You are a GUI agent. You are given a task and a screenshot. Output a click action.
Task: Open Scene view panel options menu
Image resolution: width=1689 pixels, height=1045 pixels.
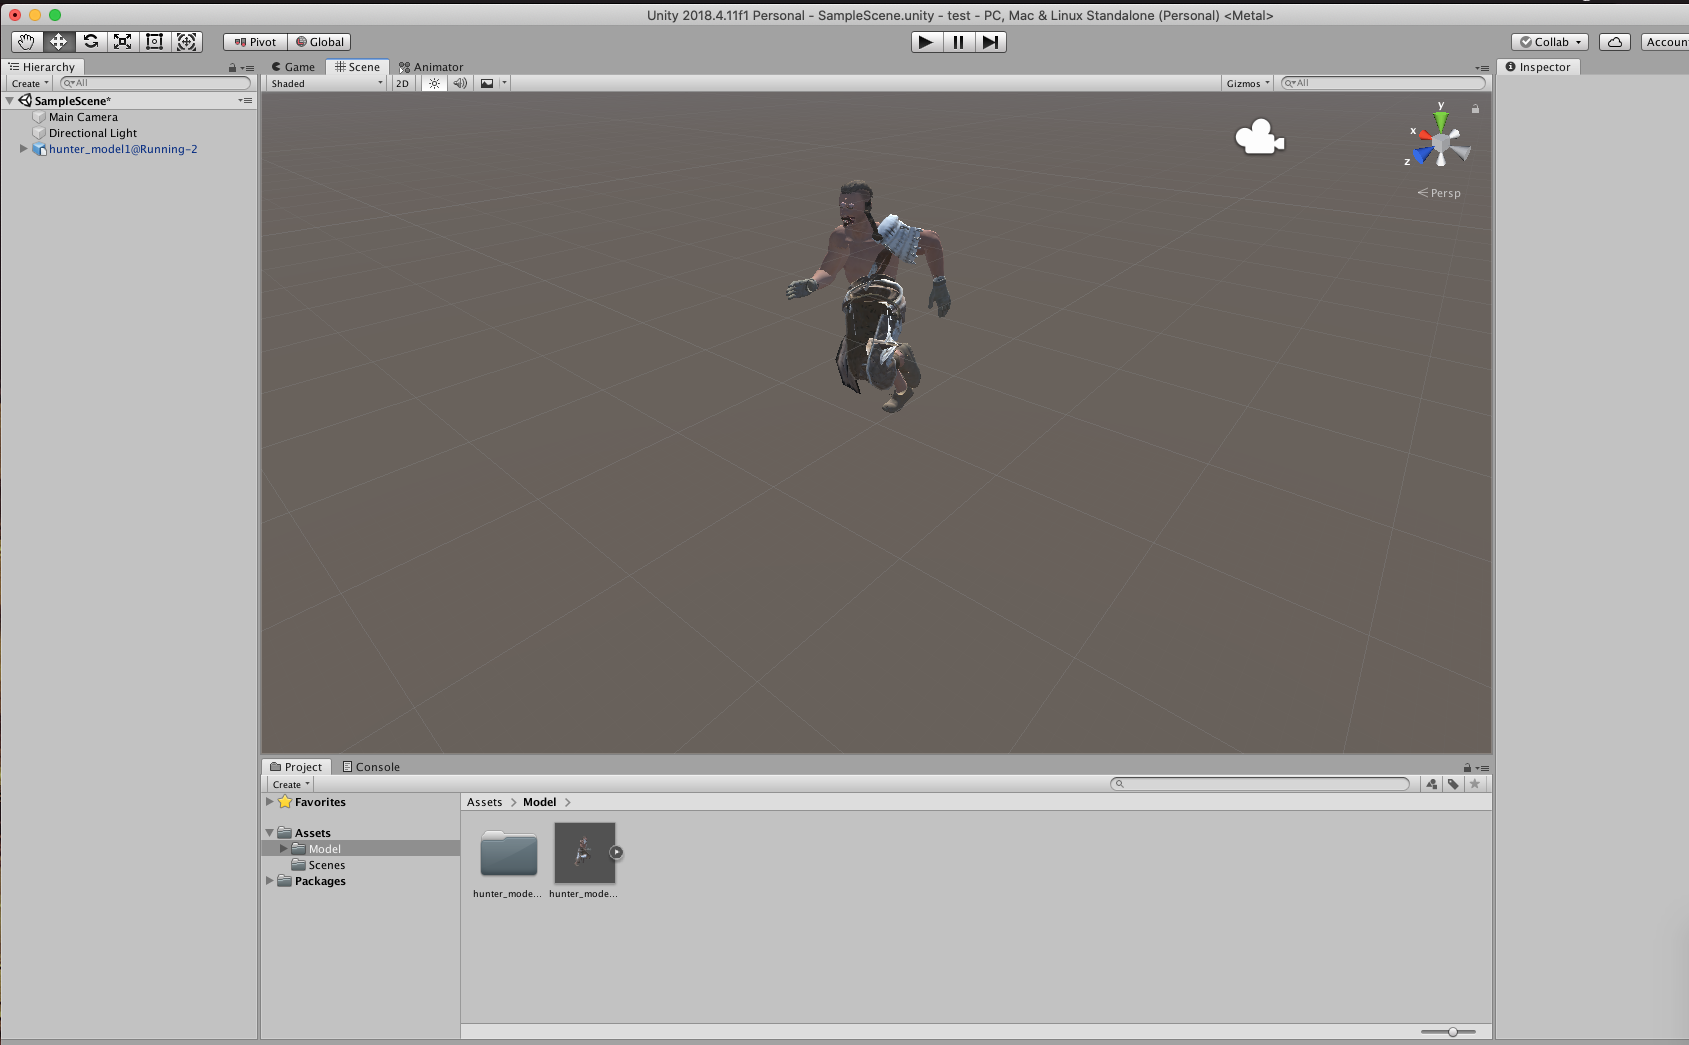1482,68
